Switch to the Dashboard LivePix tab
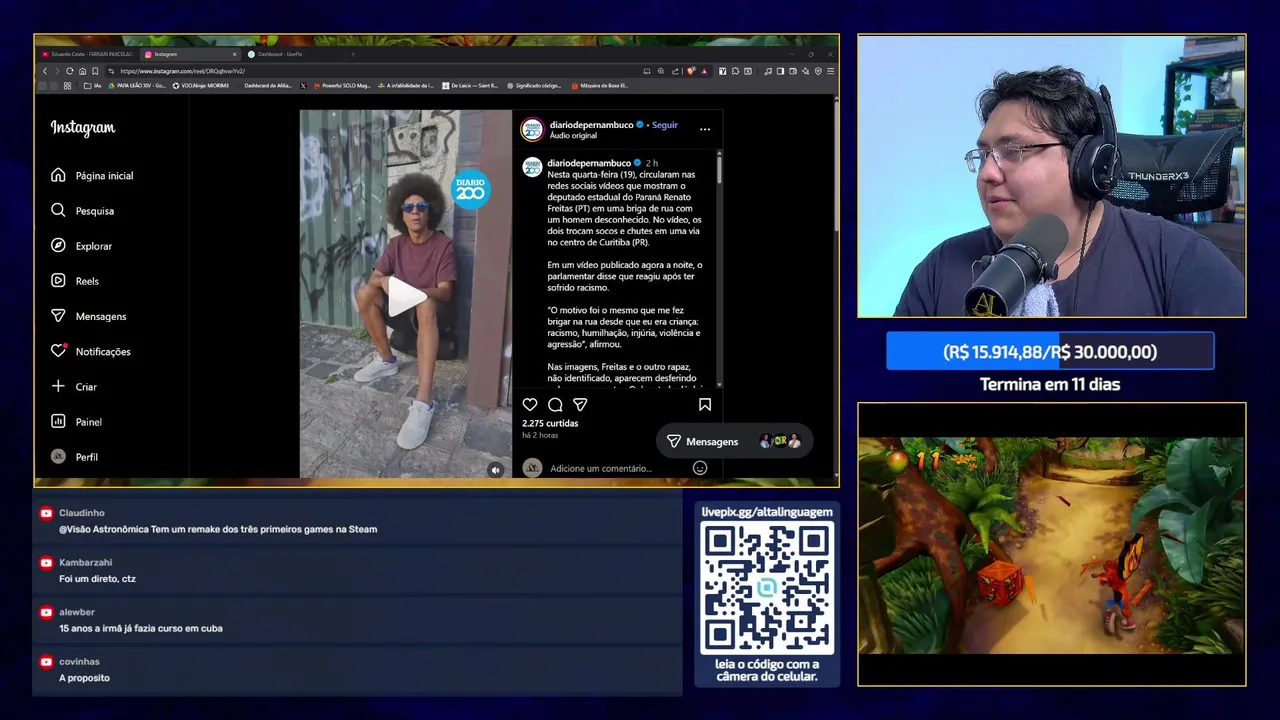Screen dimensions: 1280x720 [280, 54]
